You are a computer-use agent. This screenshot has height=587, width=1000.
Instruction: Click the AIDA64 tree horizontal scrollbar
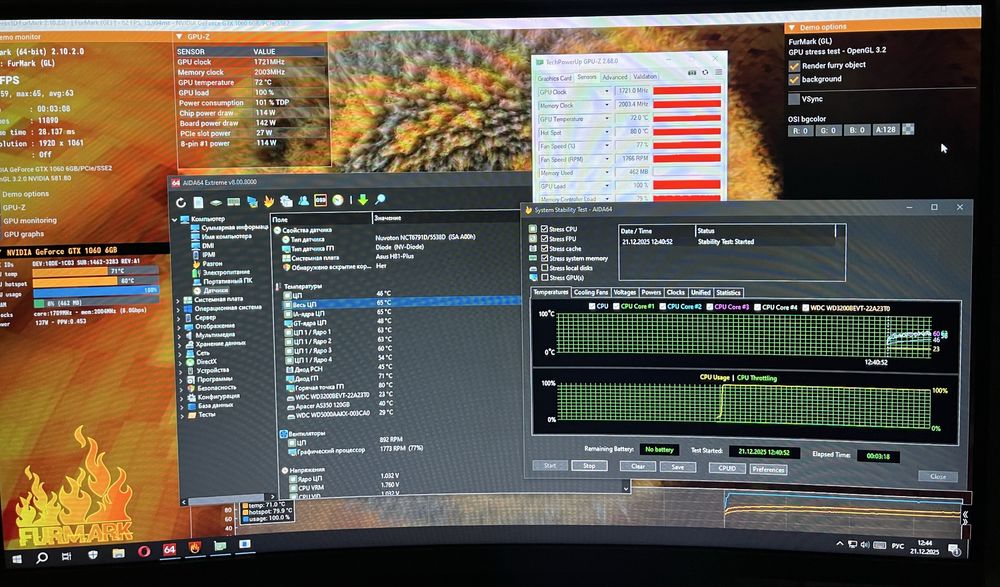click(228, 498)
